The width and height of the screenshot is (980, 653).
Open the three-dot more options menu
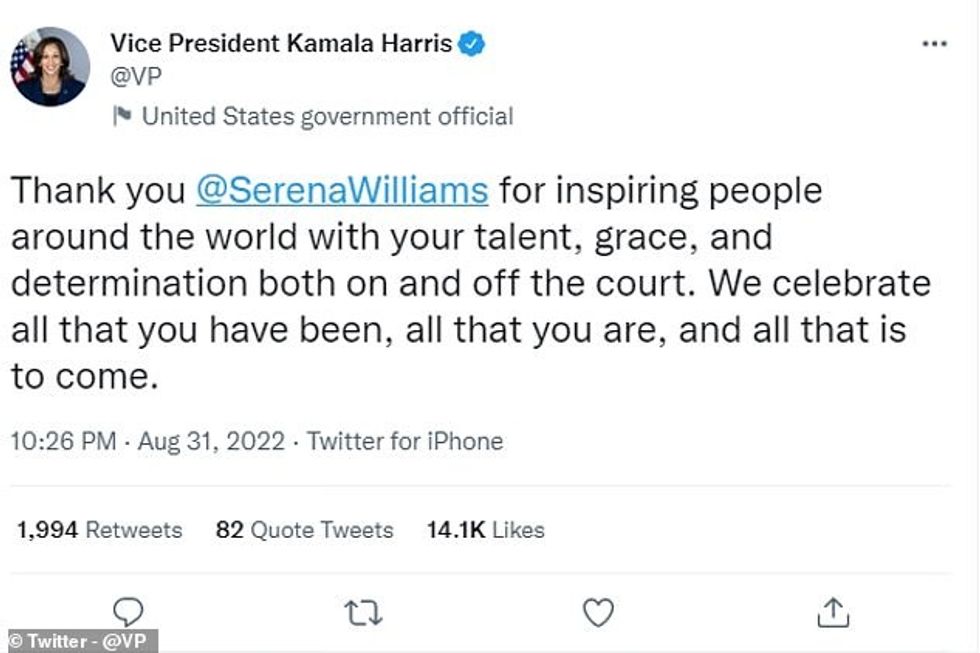(x=933, y=44)
